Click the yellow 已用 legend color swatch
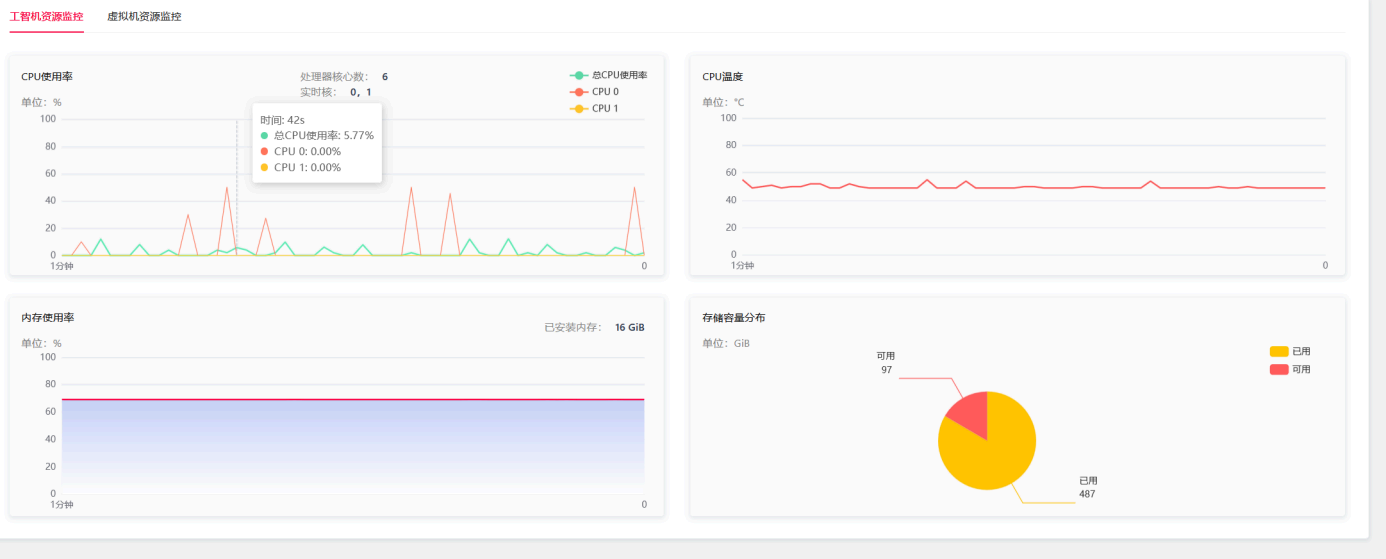 pos(1279,351)
